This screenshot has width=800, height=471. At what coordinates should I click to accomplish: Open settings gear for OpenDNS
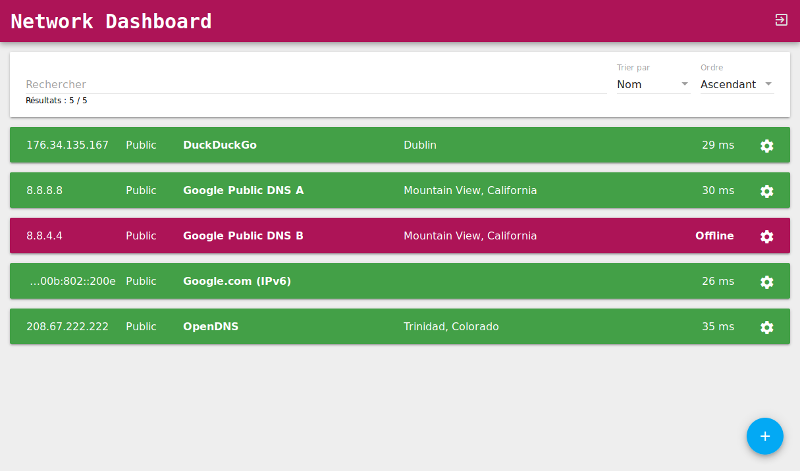click(766, 328)
